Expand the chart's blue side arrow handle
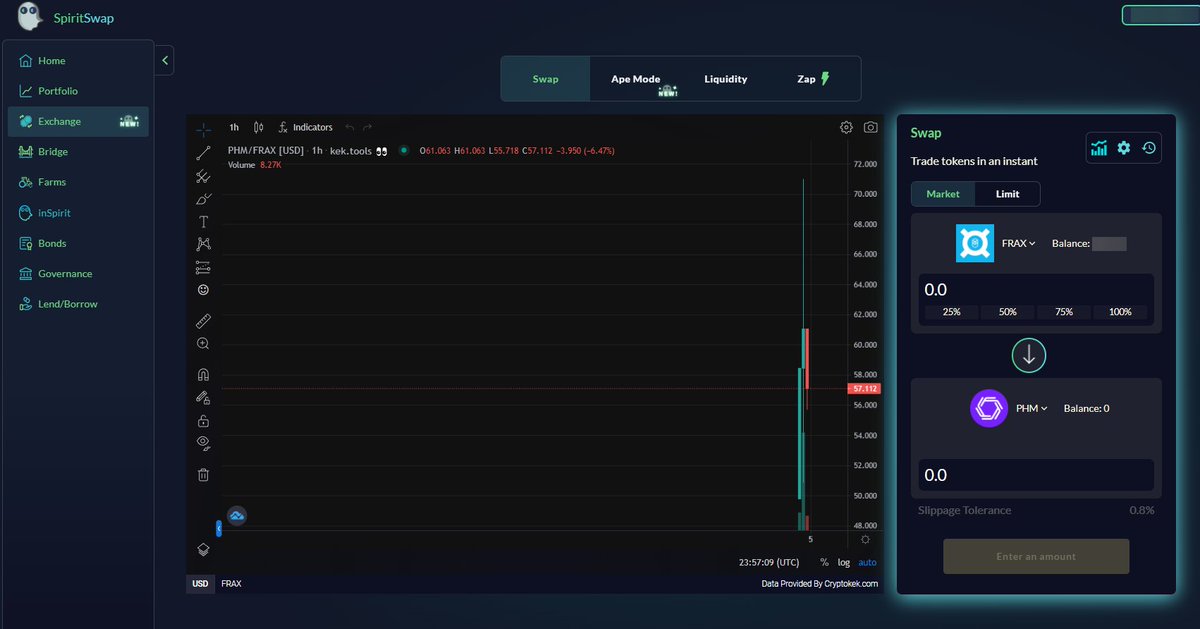This screenshot has width=1200, height=629. (x=219, y=528)
